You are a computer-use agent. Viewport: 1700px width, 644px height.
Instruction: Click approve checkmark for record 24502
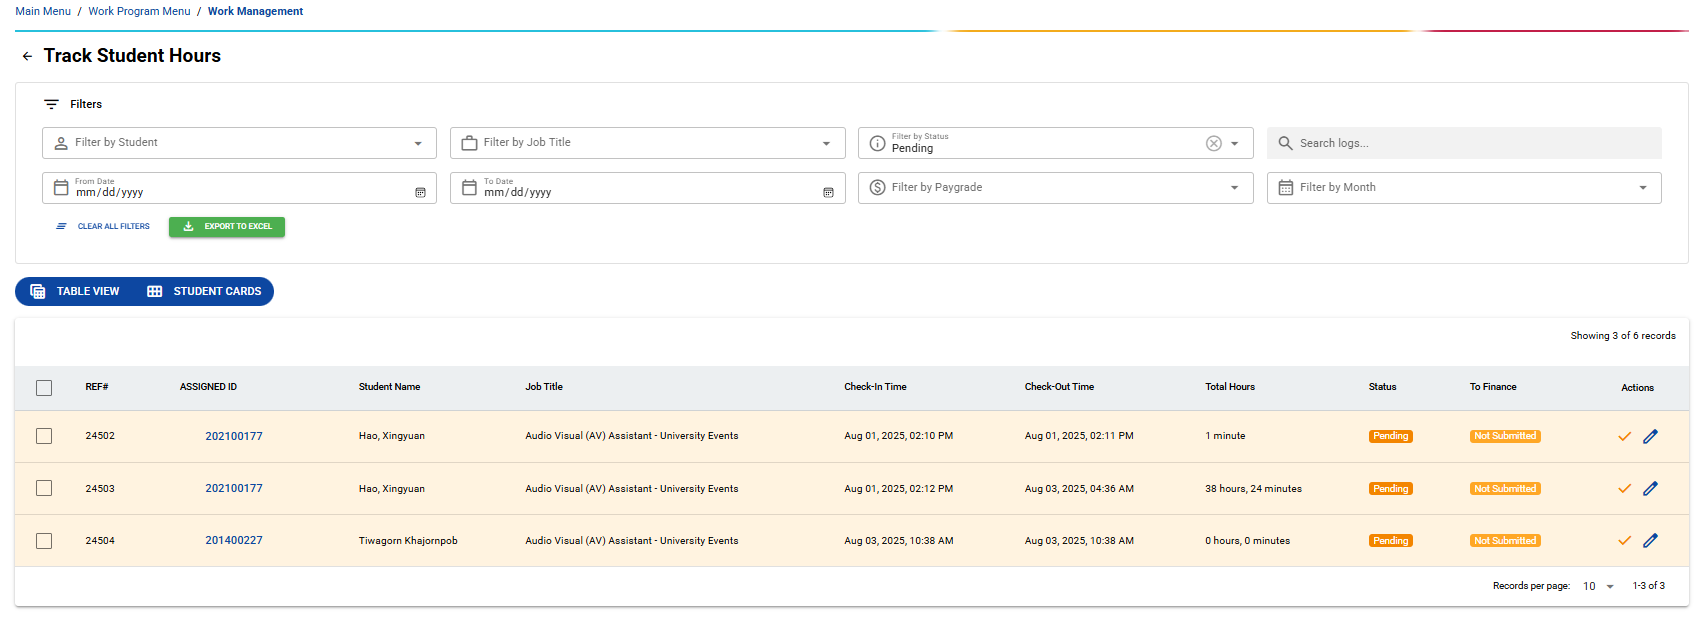coord(1624,436)
